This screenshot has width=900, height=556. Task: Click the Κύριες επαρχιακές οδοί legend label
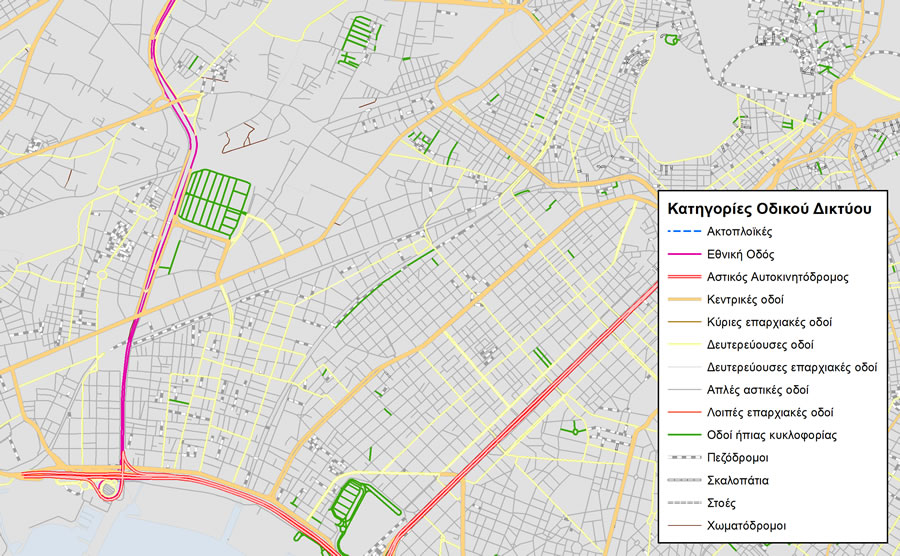coord(770,322)
